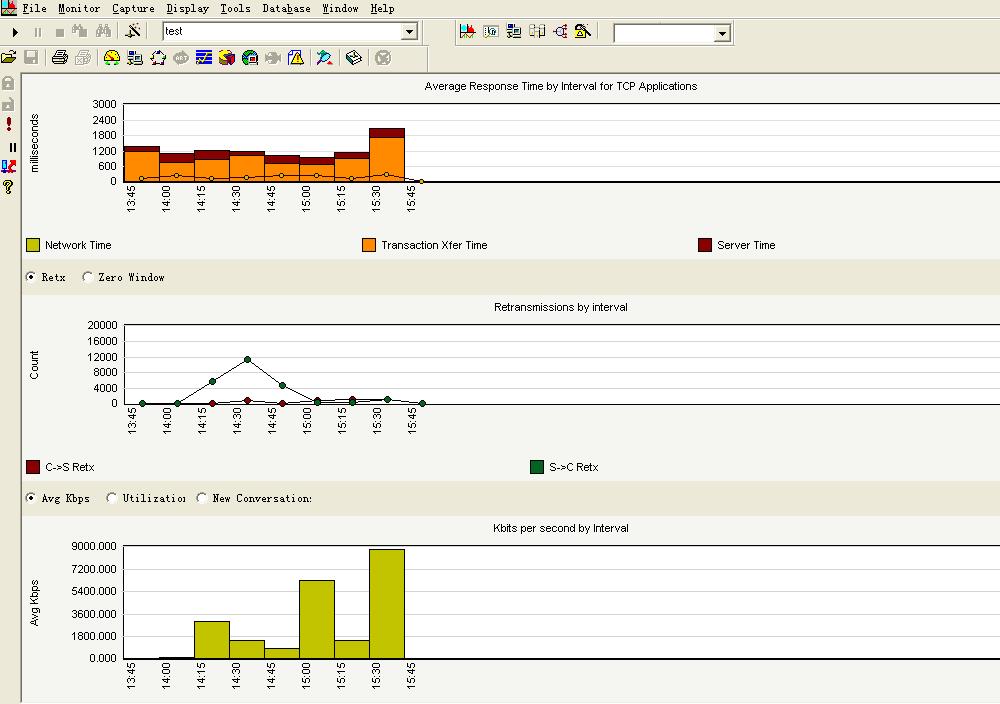
Task: Select the Retx radio button
Action: [x=31, y=277]
